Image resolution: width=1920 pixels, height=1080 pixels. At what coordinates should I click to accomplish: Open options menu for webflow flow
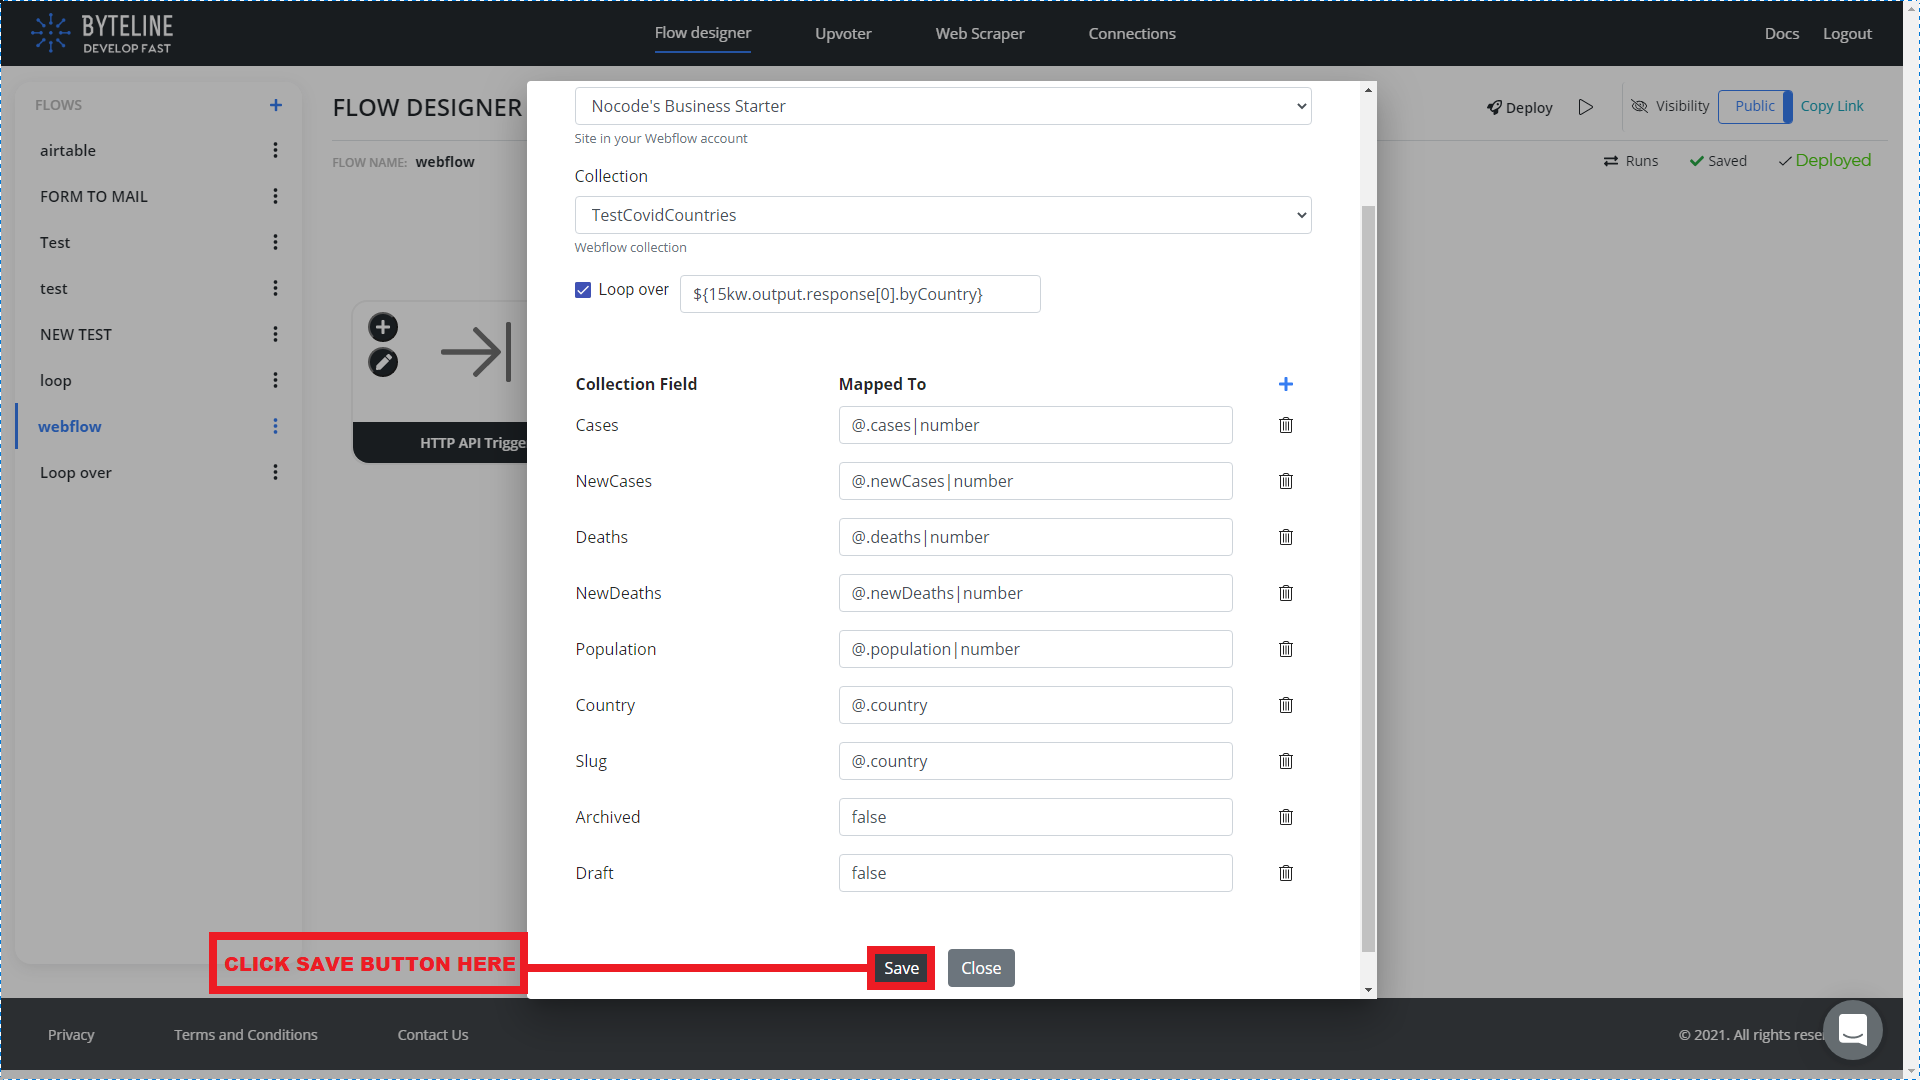(275, 426)
